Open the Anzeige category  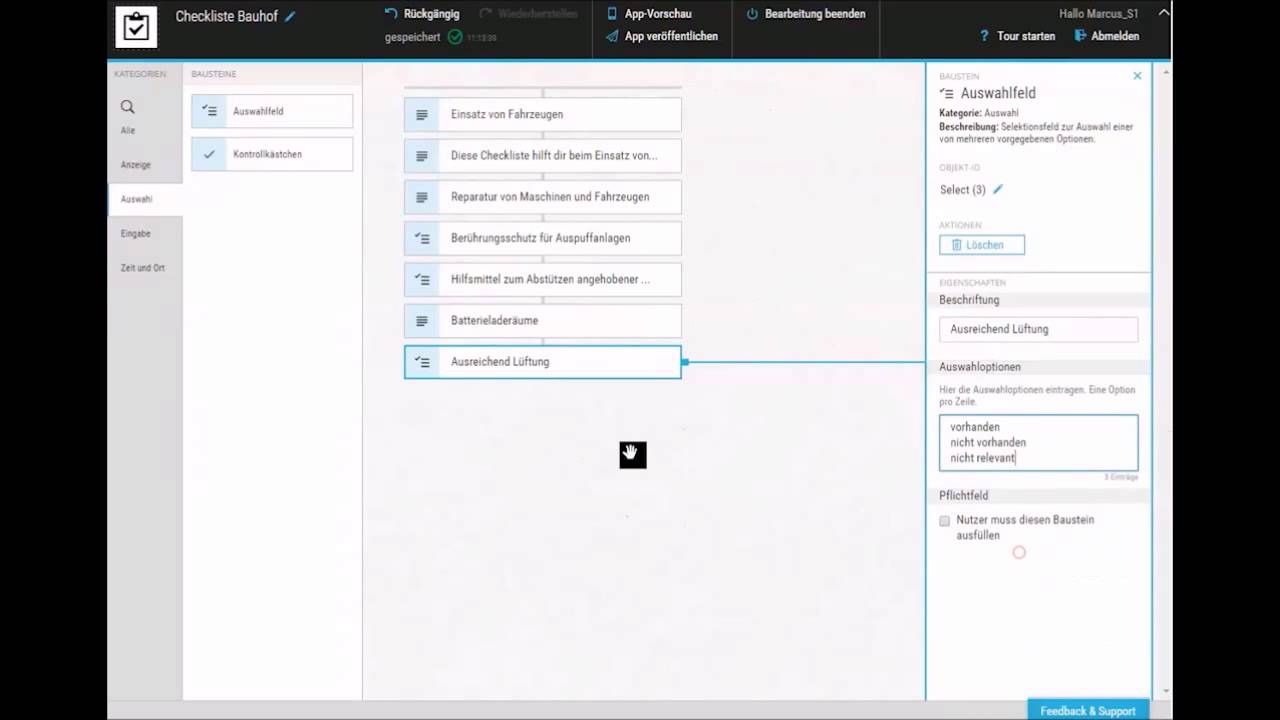pyautogui.click(x=136, y=165)
